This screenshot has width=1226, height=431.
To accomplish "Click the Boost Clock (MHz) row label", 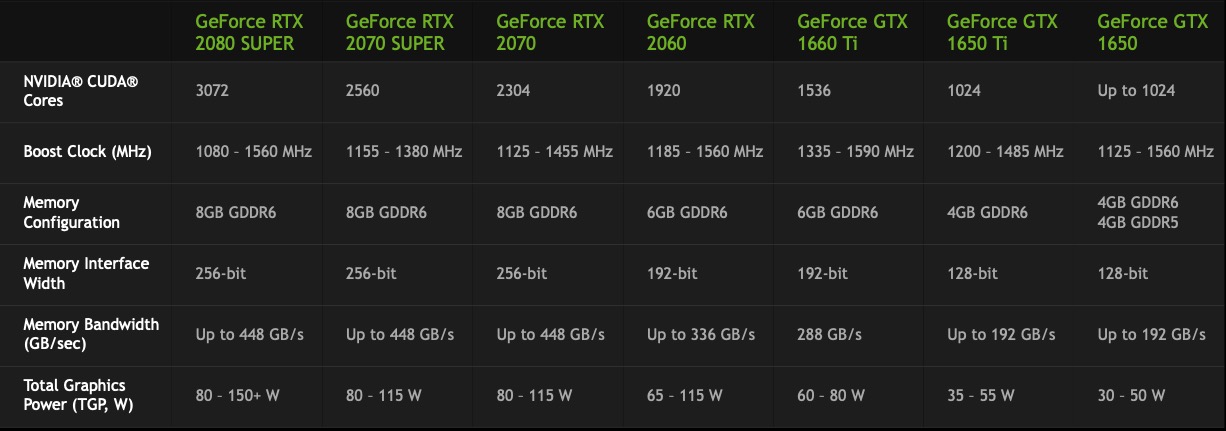I will 87,152.
